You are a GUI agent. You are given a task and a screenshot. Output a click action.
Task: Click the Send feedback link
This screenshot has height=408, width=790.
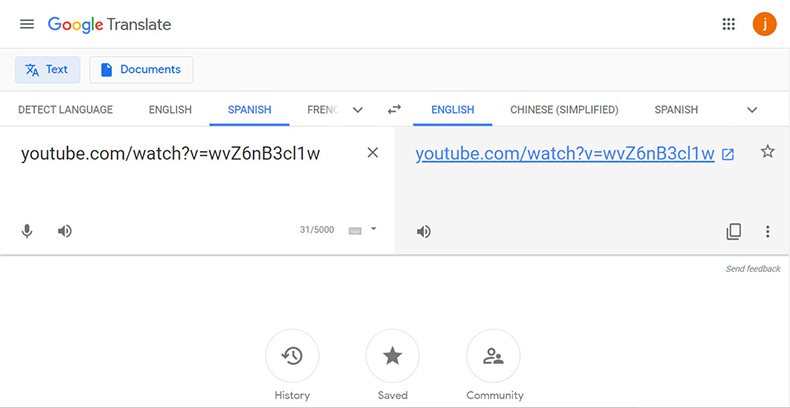point(753,269)
